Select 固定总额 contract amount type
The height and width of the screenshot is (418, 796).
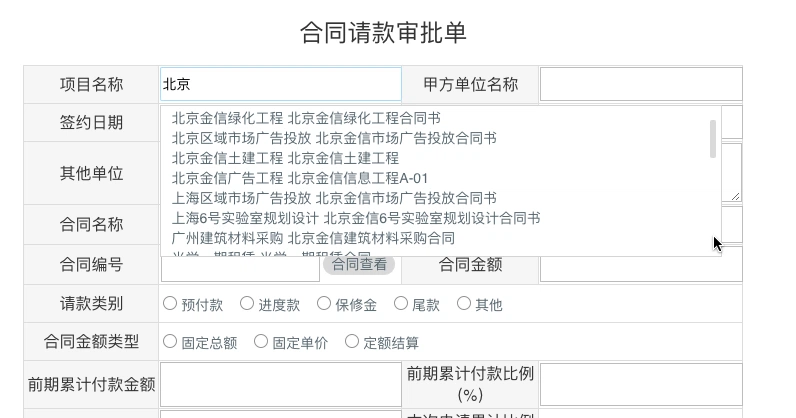170,342
